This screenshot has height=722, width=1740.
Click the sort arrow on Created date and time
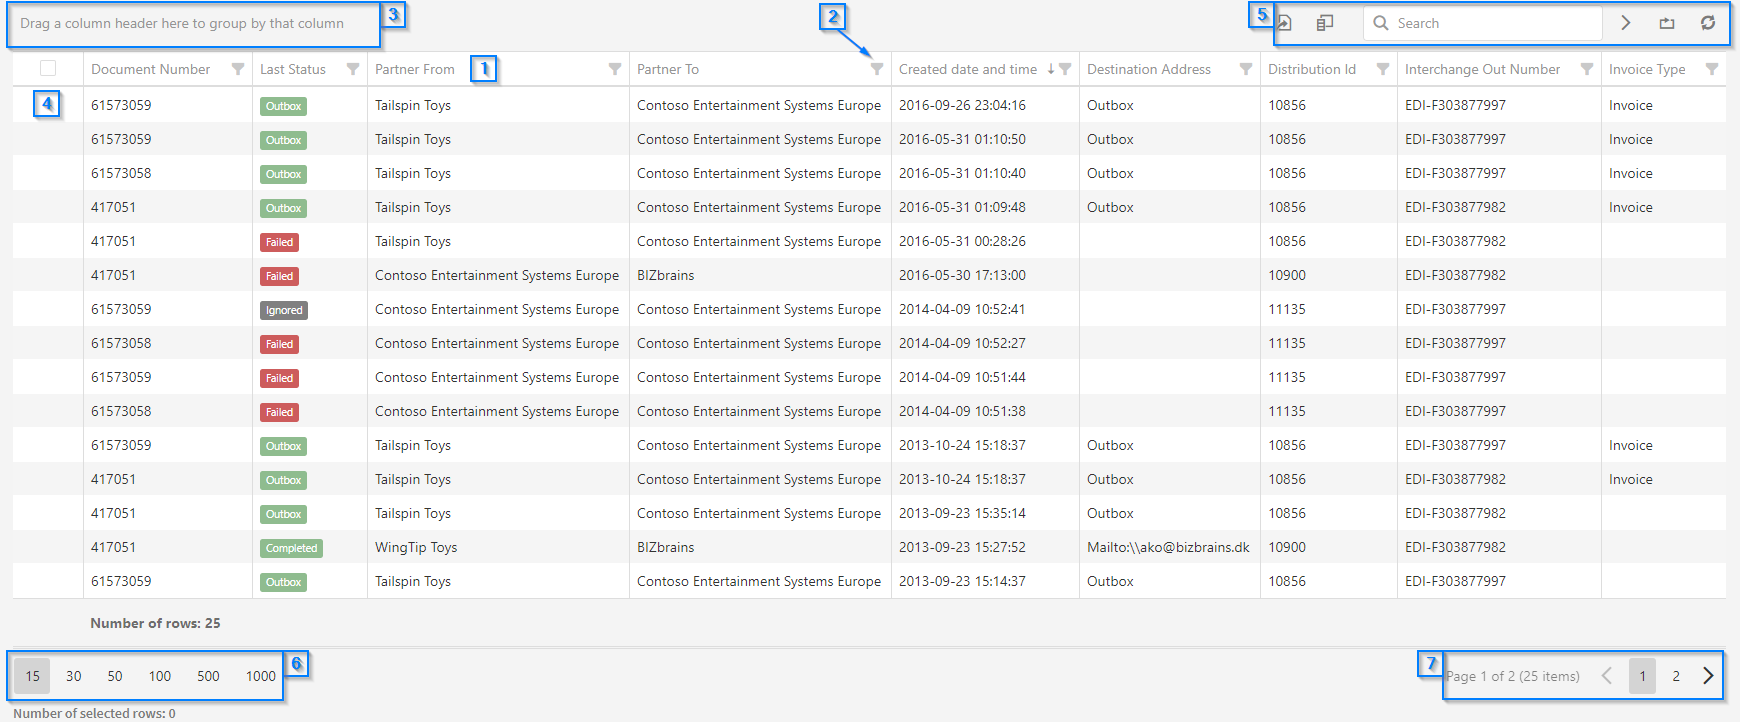1050,69
